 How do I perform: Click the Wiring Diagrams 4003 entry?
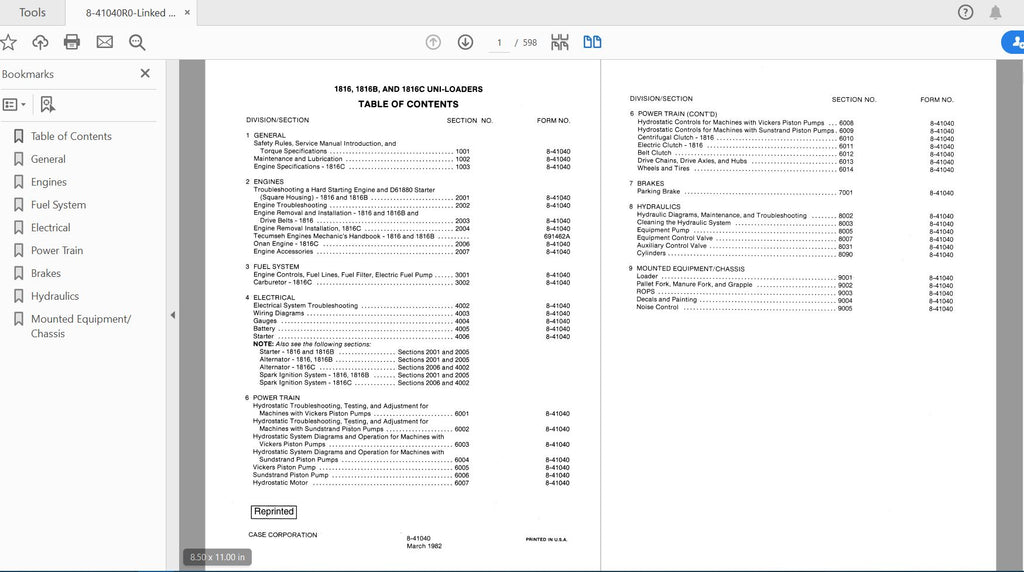[x=361, y=313]
